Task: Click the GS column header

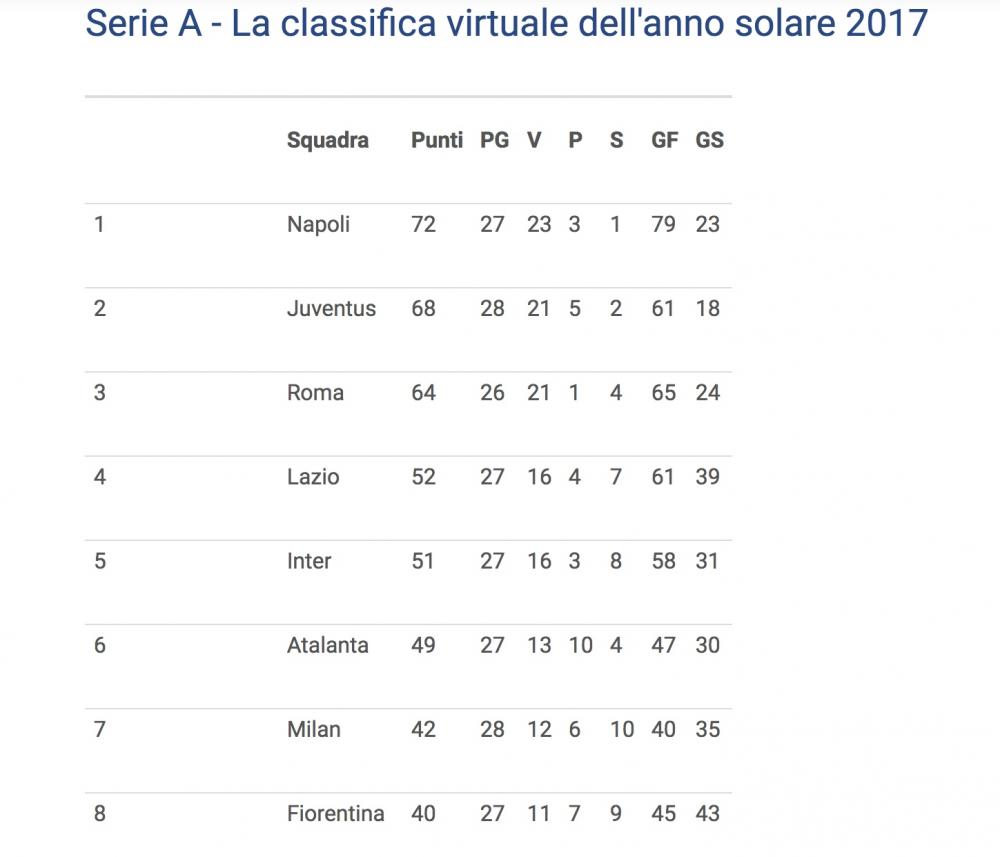Action: 709,141
